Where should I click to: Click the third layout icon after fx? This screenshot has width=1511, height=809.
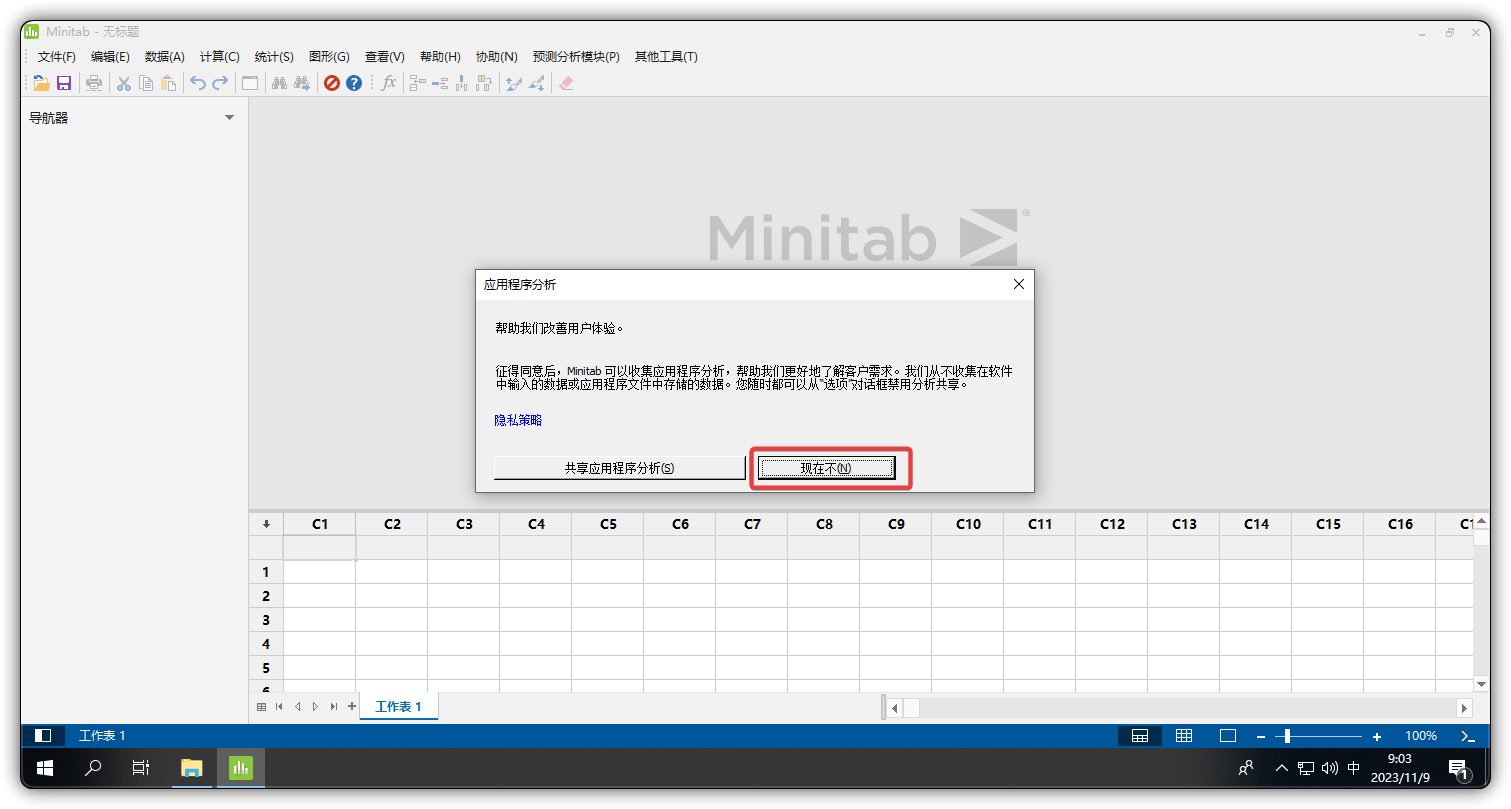462,83
